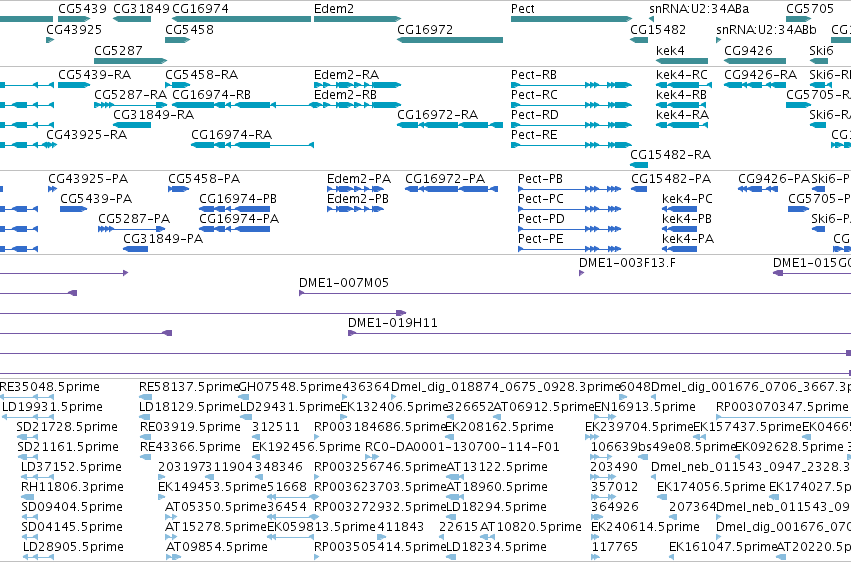This screenshot has height=562, width=851.
Task: Select the CG16974-RA transcript label
Action: point(231,135)
